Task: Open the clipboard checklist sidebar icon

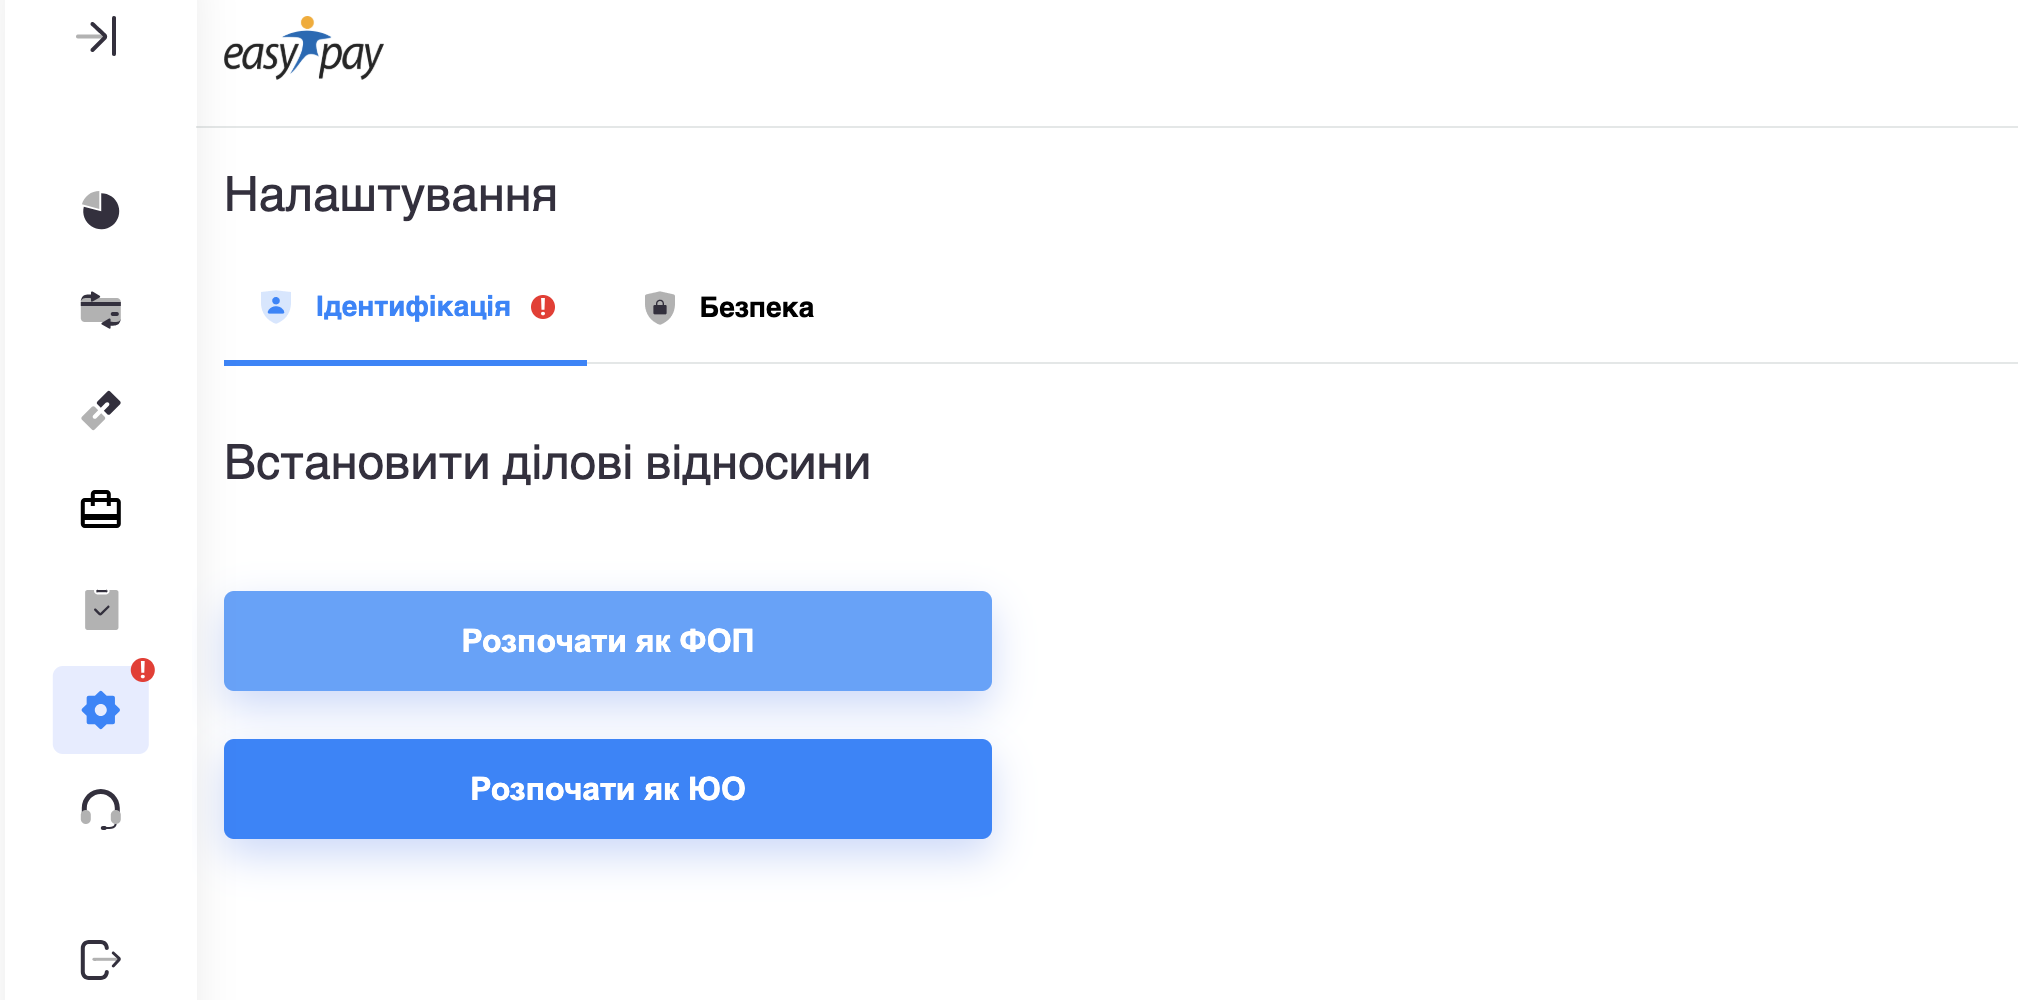Action: pyautogui.click(x=101, y=610)
